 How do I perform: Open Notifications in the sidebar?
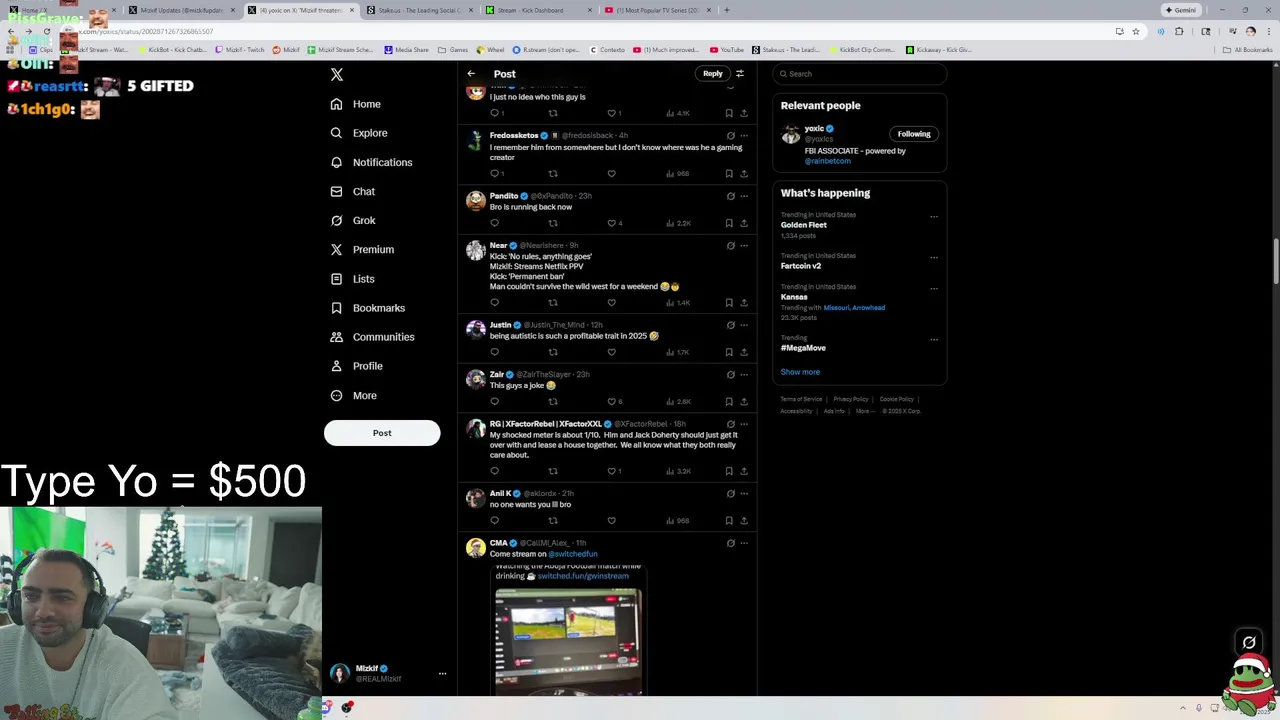pos(371,162)
